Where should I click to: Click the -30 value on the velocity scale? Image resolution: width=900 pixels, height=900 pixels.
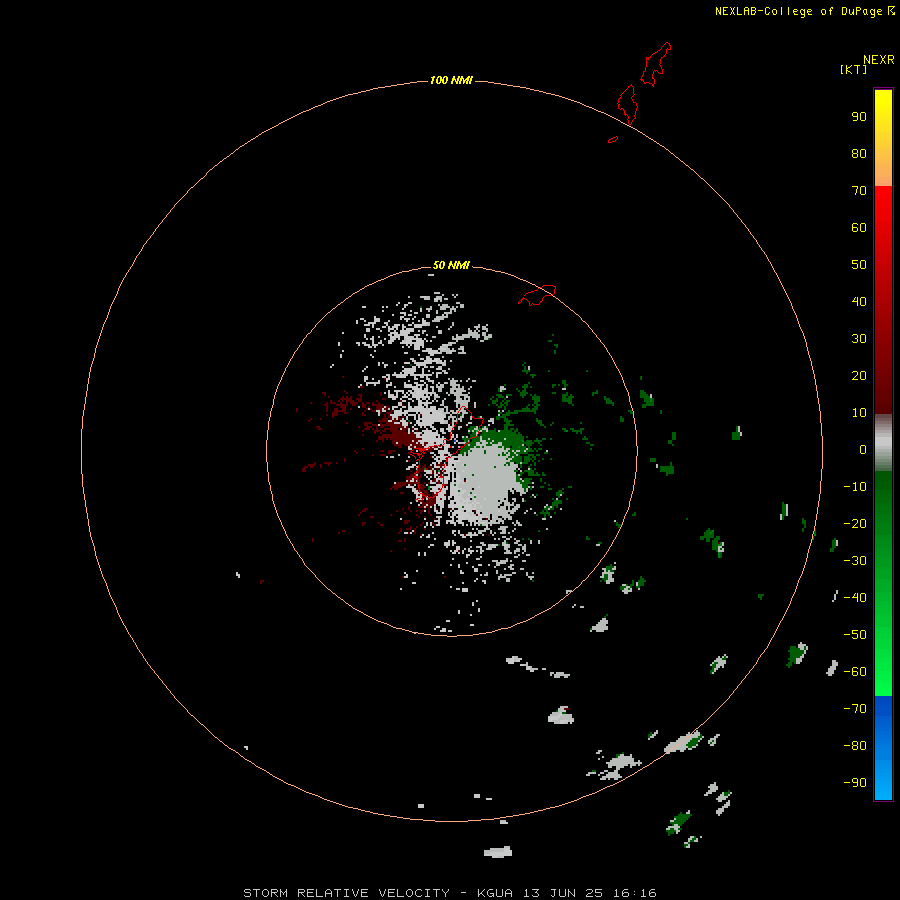[855, 561]
